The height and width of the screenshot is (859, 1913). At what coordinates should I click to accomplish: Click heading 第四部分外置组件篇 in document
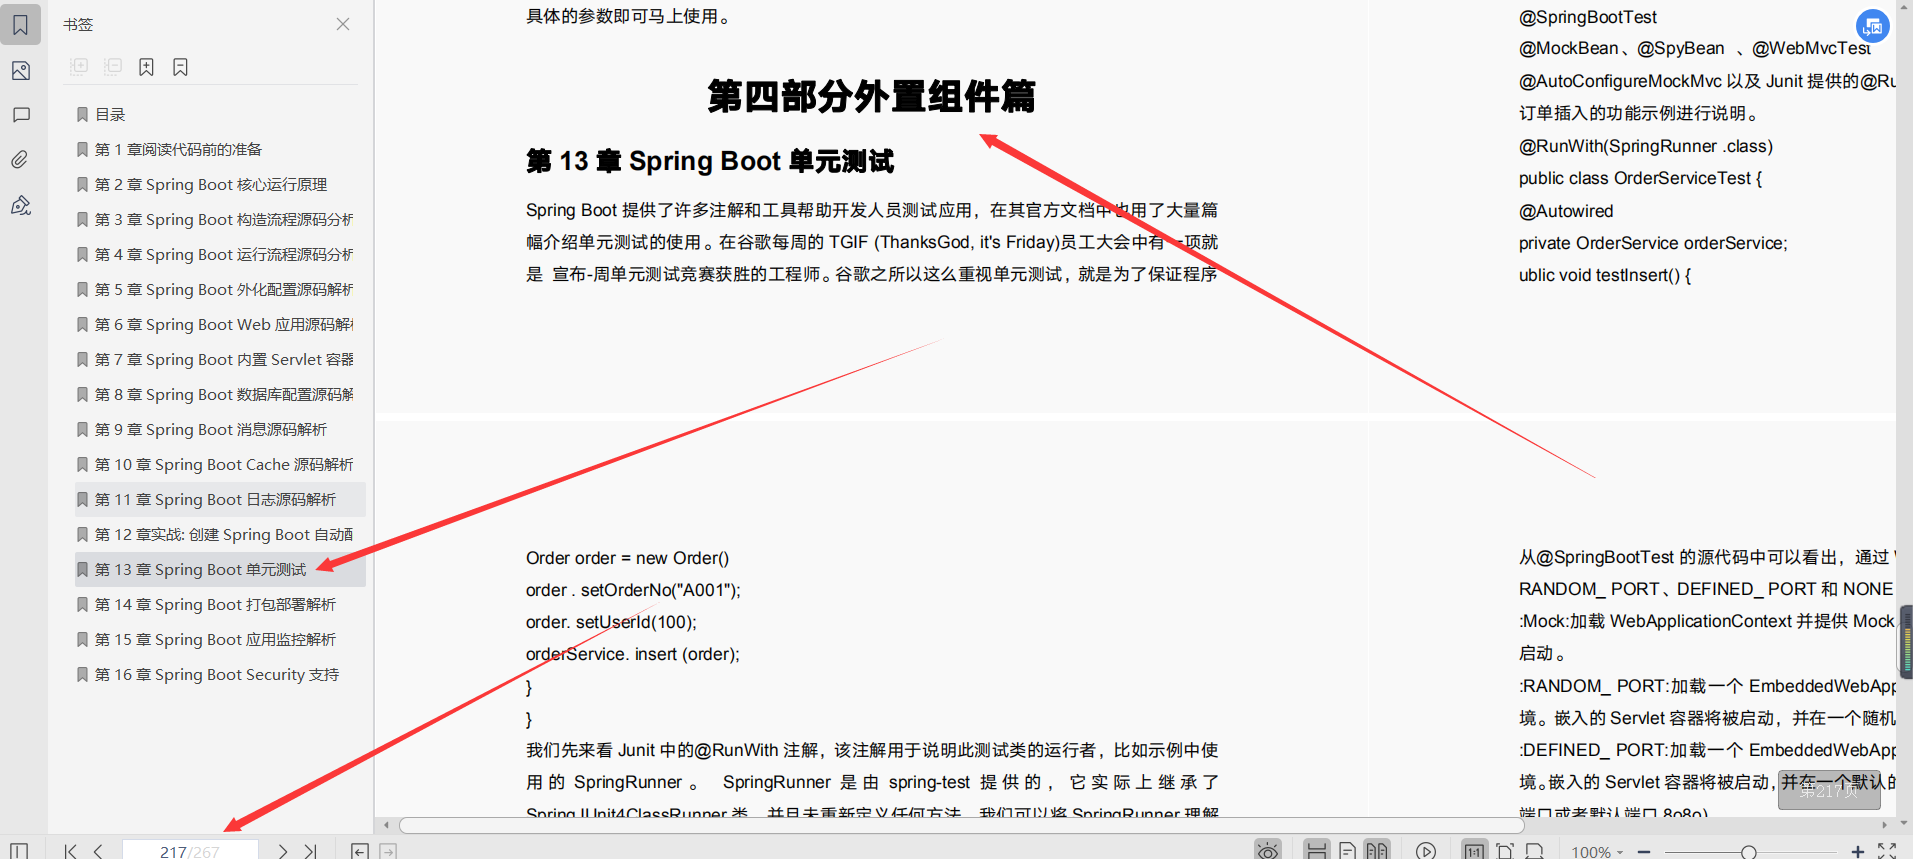click(871, 96)
